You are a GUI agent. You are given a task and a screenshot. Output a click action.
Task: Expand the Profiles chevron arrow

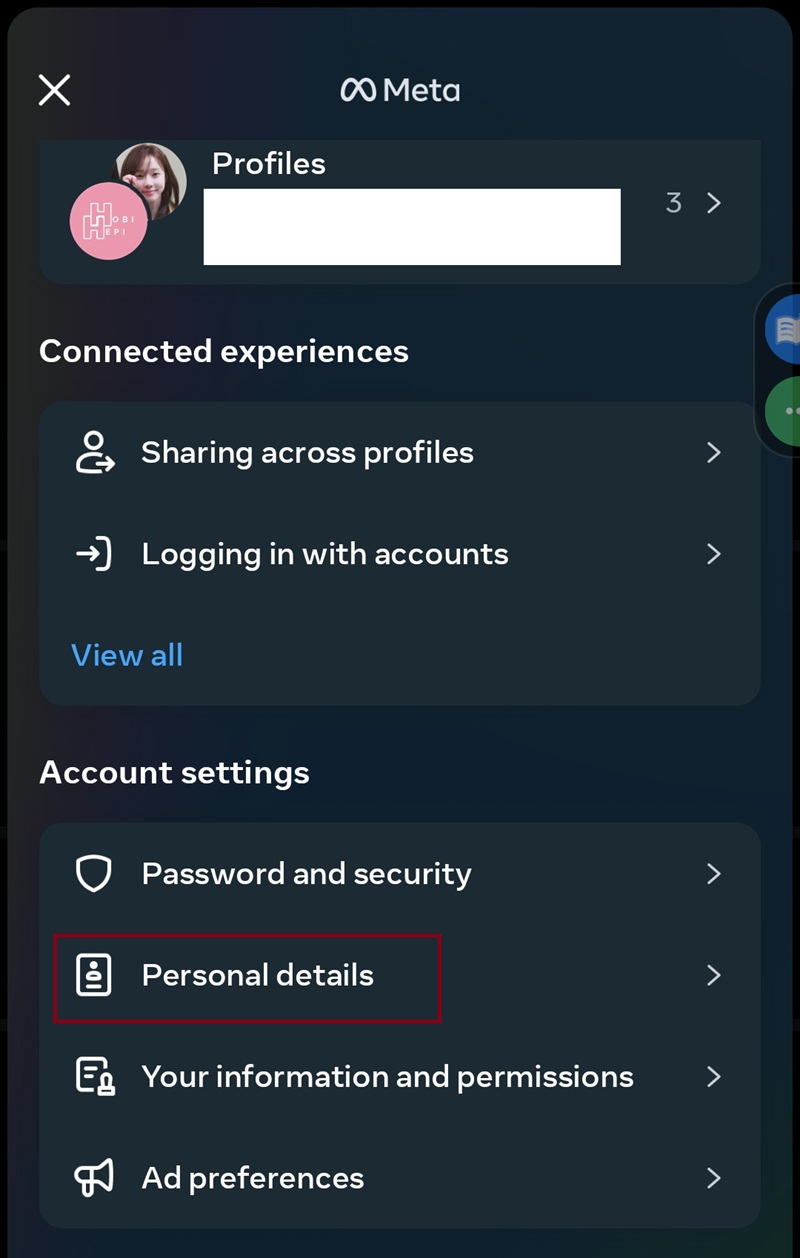click(x=713, y=203)
